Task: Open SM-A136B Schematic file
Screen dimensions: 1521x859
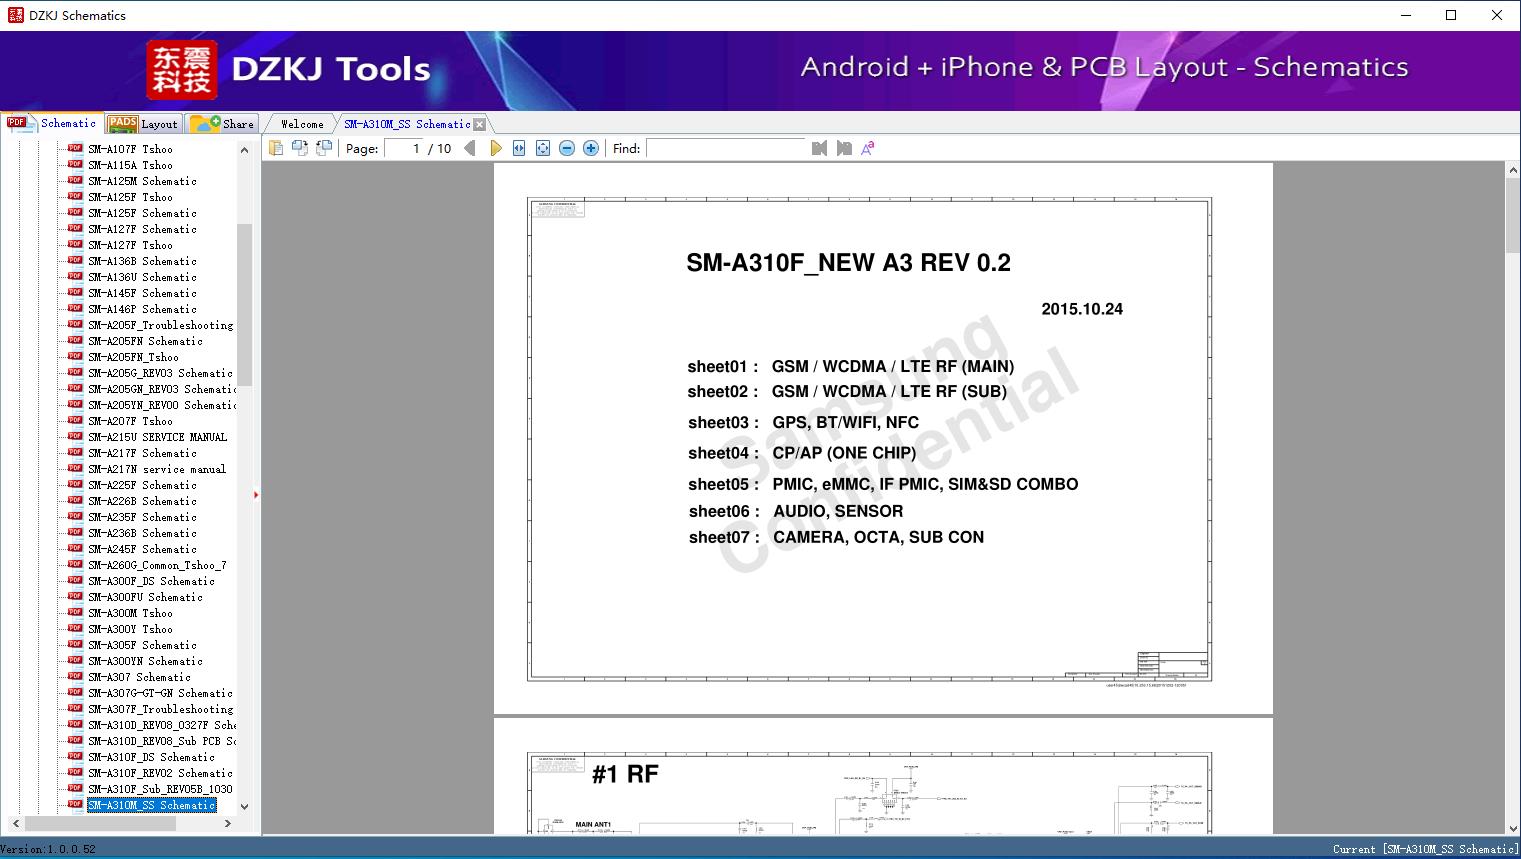Action: coord(142,261)
